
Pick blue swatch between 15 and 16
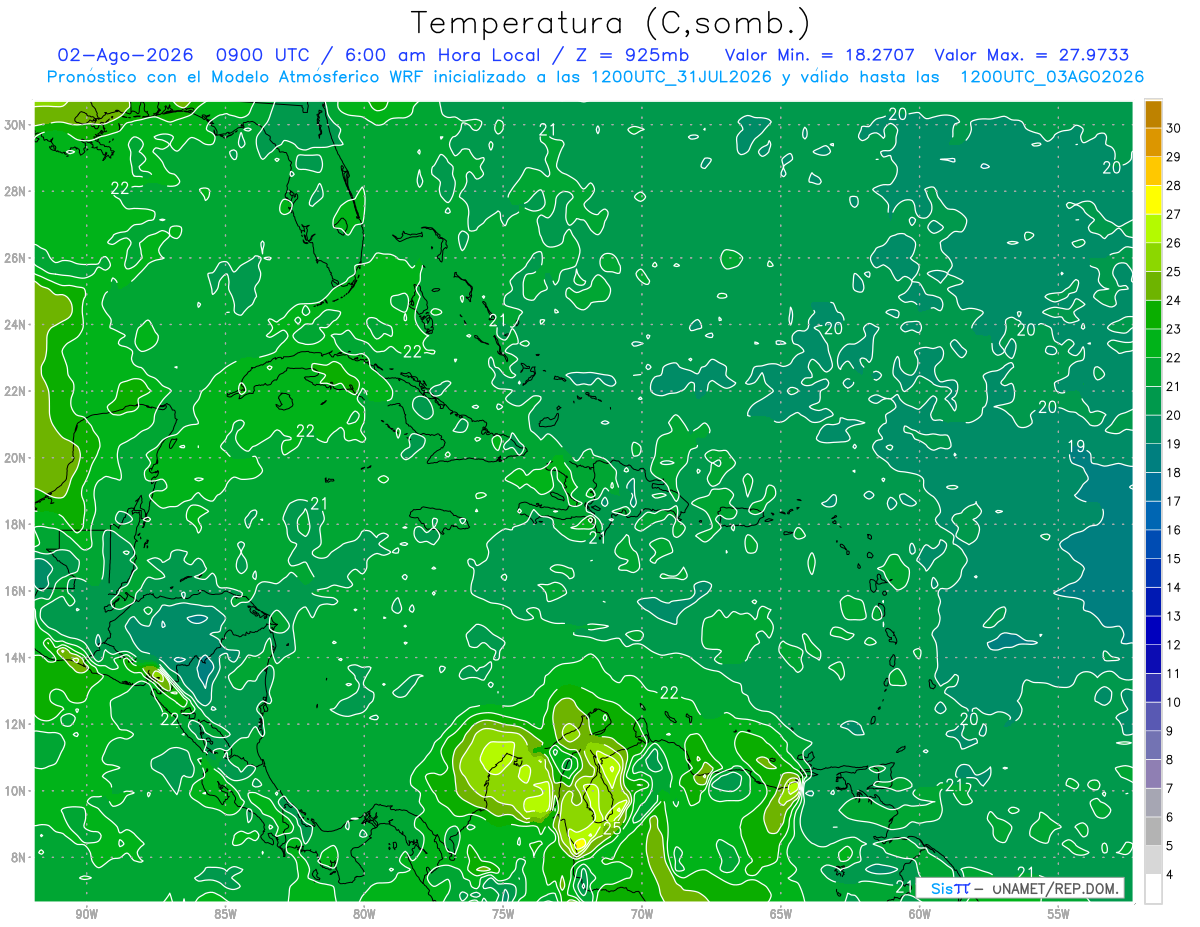[x=1153, y=545]
